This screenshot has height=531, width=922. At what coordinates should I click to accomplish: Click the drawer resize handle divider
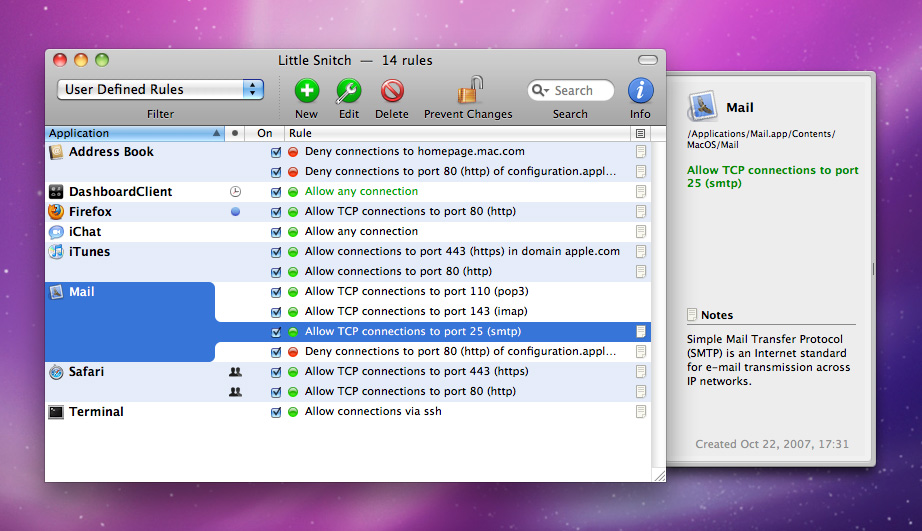pos(873,269)
